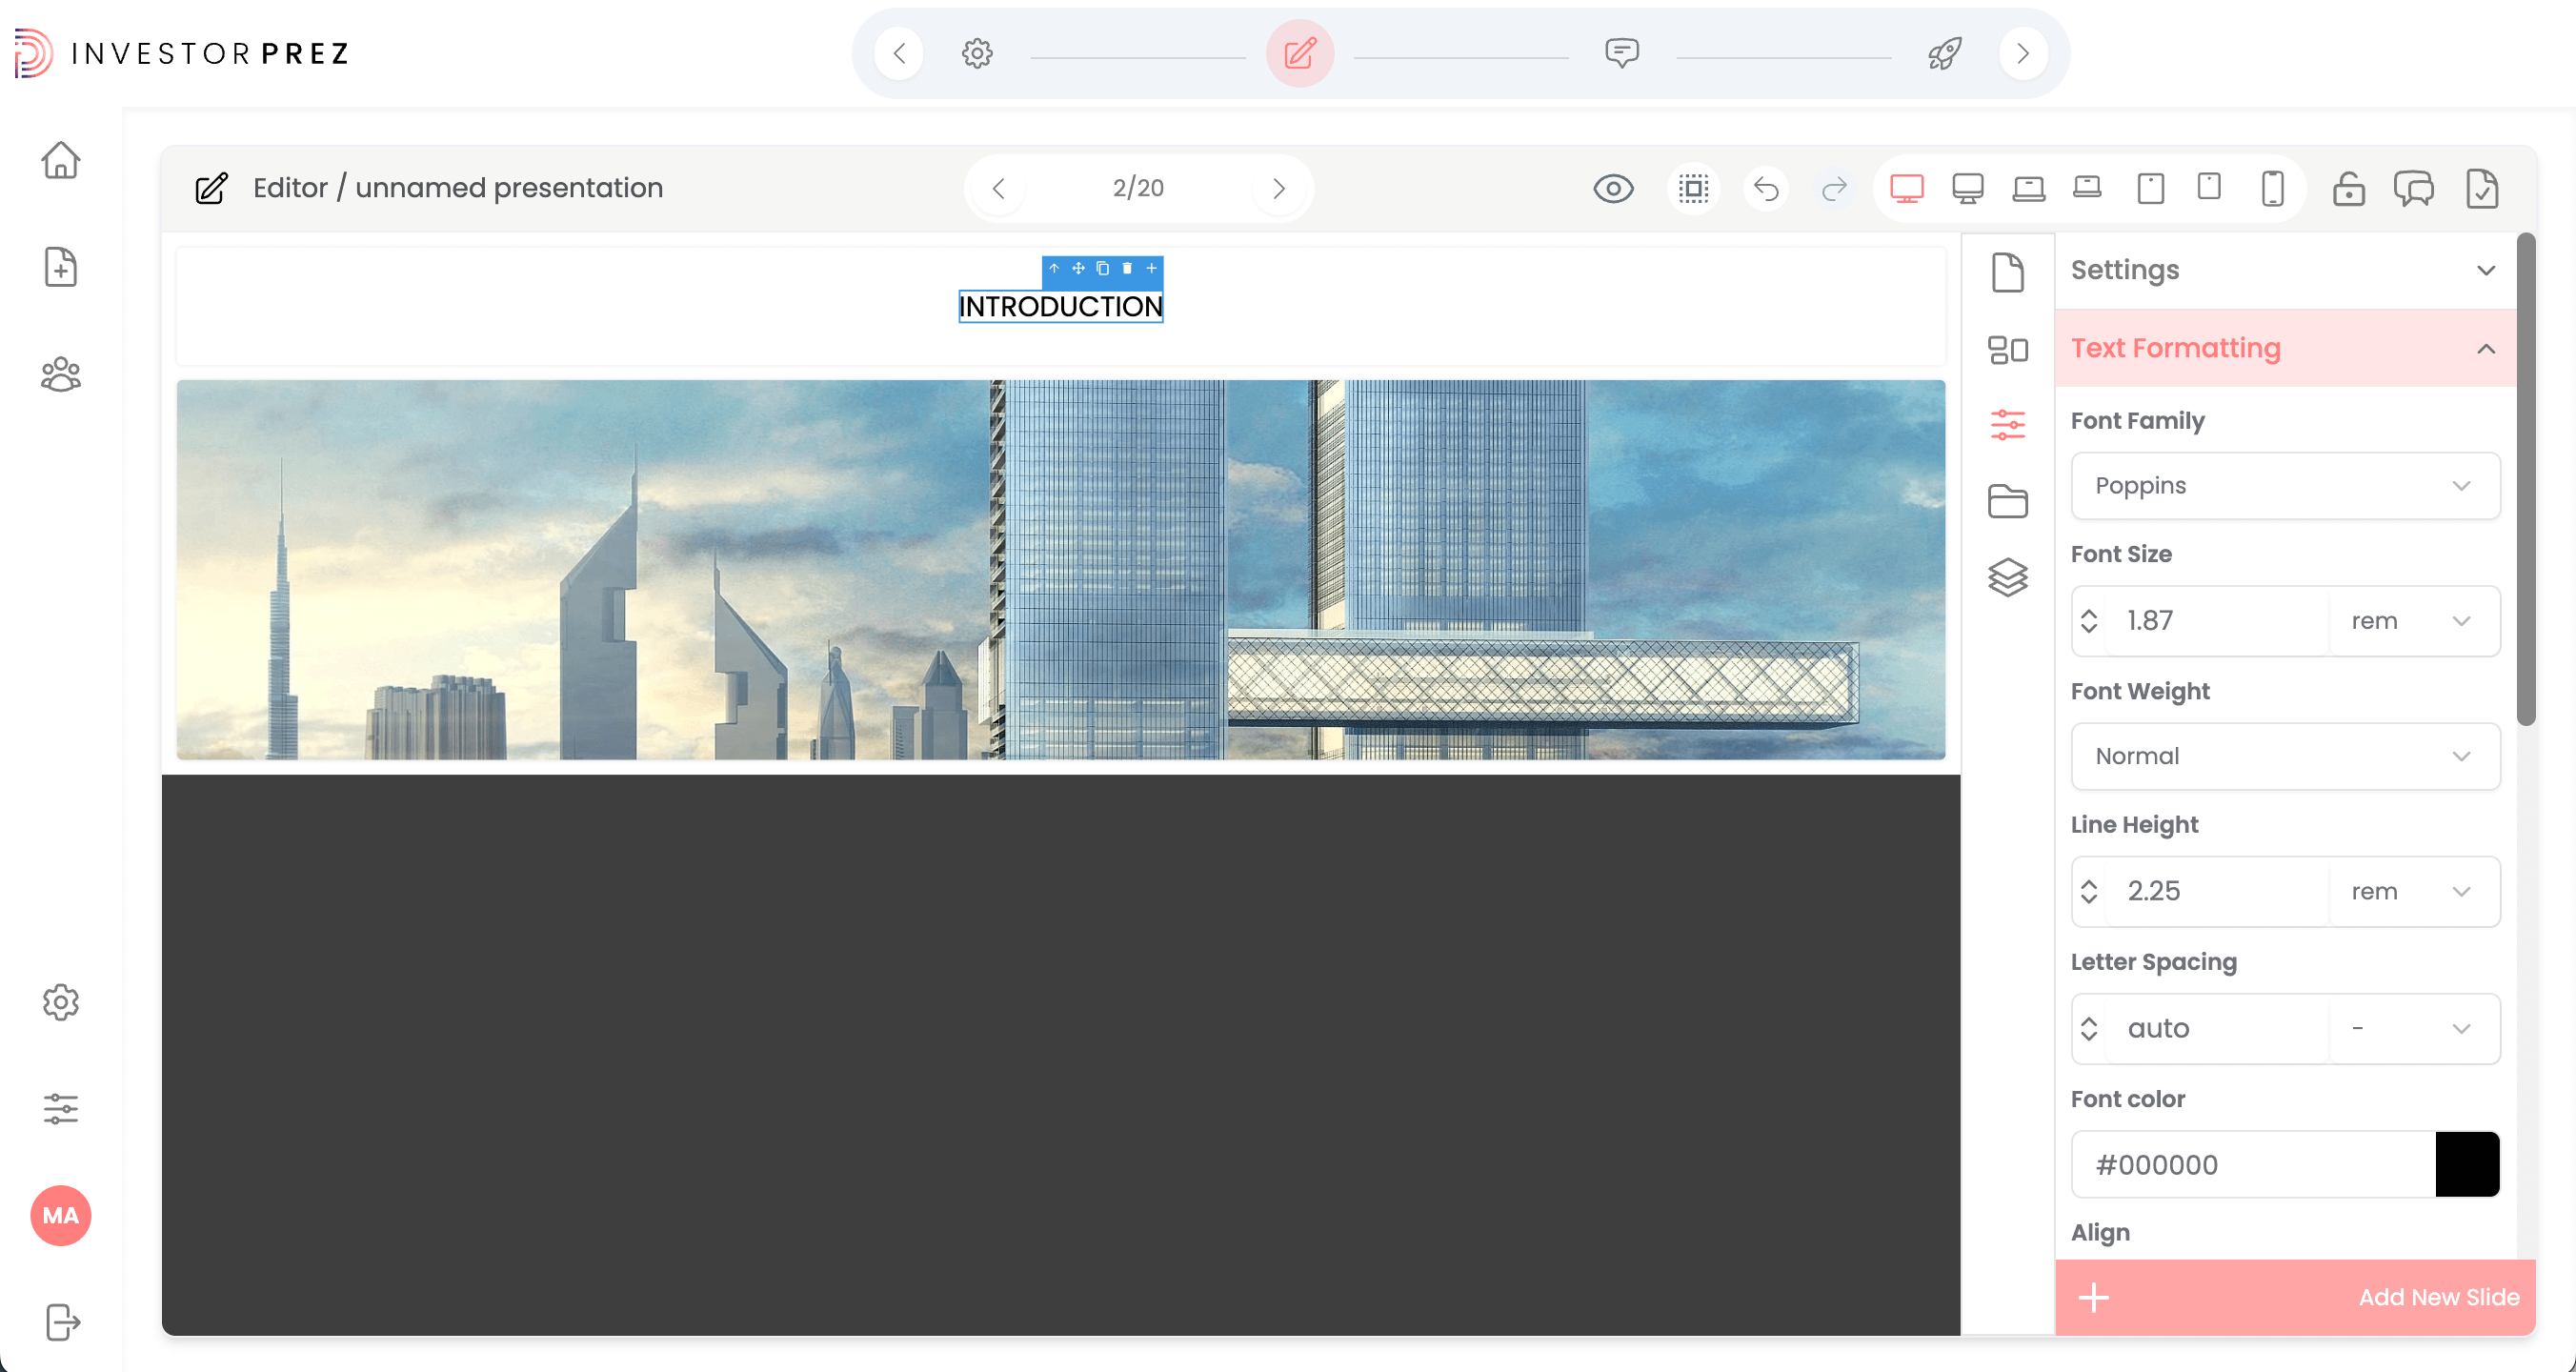This screenshot has height=1372, width=2576.
Task: Duplicate the selected INTRODUCTION block
Action: 1102,268
